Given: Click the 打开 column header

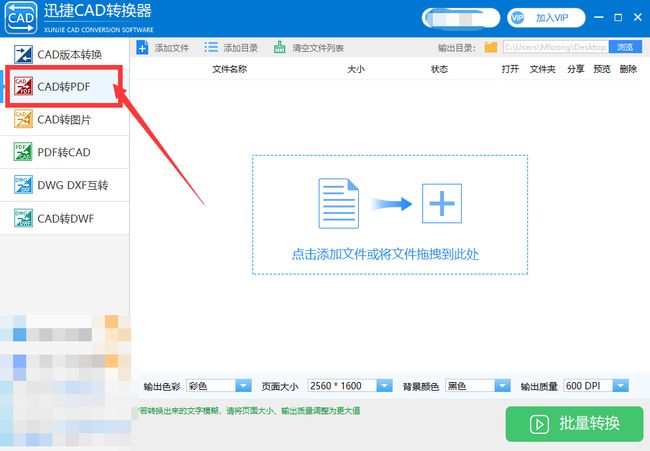Looking at the screenshot, I should click(510, 69).
